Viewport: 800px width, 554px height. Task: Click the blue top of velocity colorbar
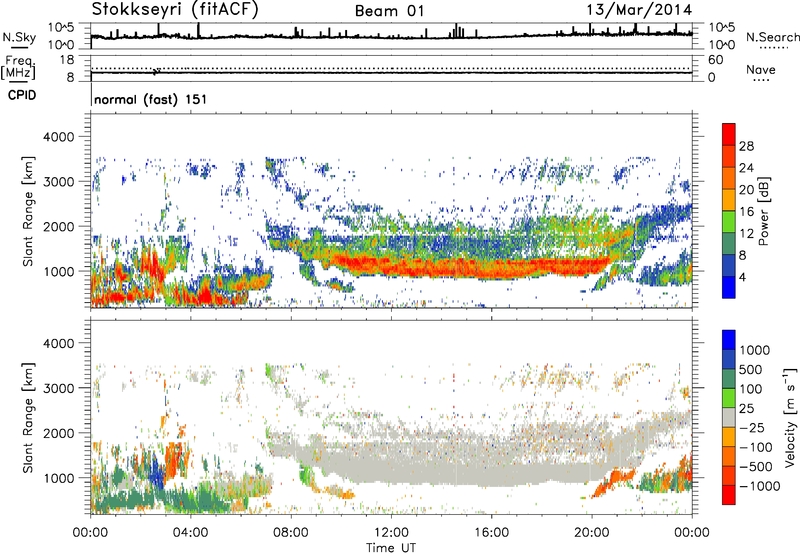(x=729, y=340)
